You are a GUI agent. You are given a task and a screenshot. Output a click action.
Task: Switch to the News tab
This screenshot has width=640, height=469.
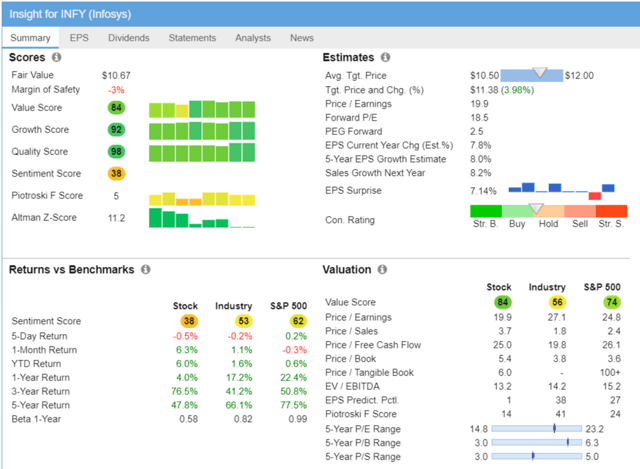(302, 38)
